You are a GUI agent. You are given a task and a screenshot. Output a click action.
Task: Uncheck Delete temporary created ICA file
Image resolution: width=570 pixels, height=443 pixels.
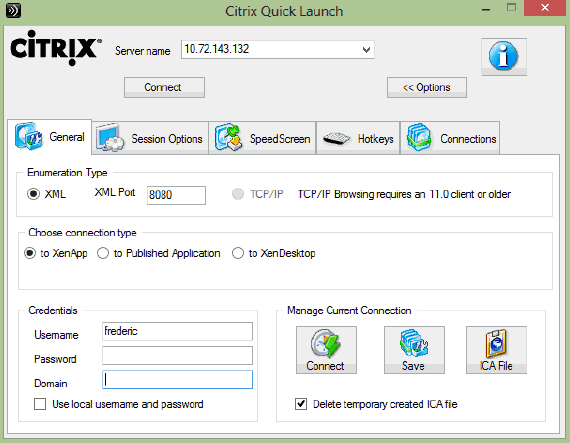click(301, 404)
